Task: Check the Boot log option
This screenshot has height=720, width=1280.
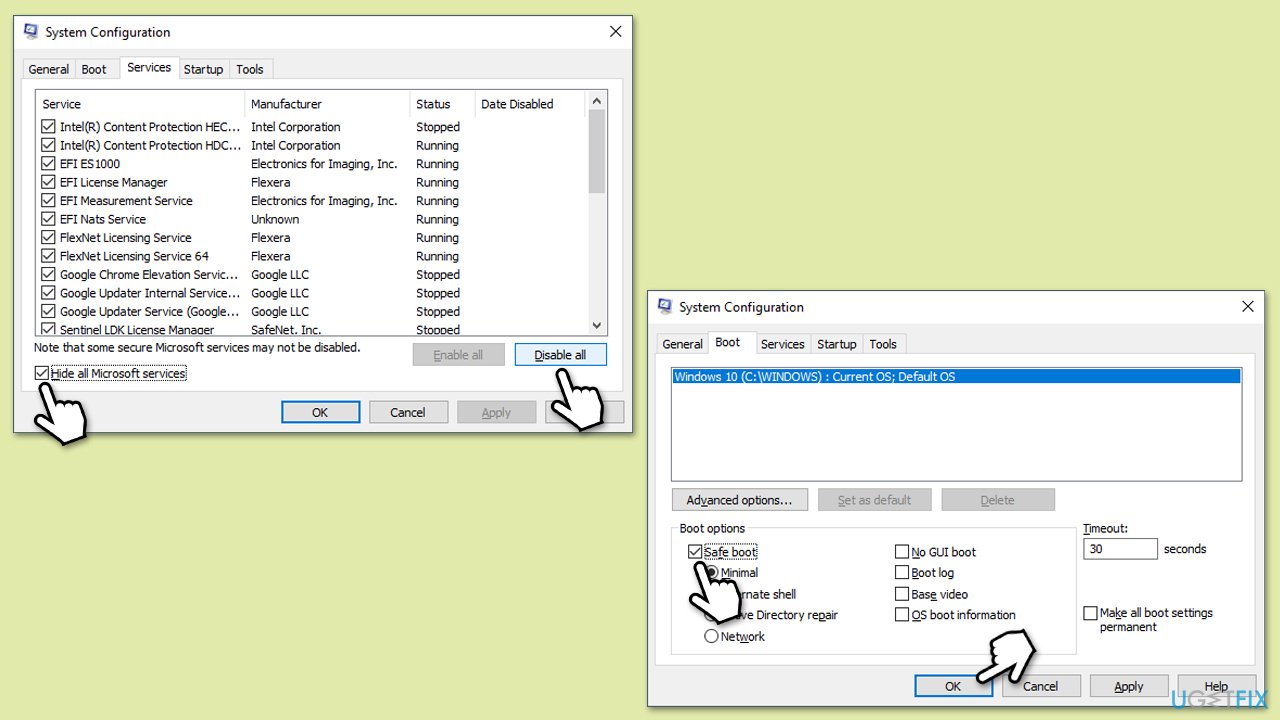Action: pyautogui.click(x=902, y=573)
